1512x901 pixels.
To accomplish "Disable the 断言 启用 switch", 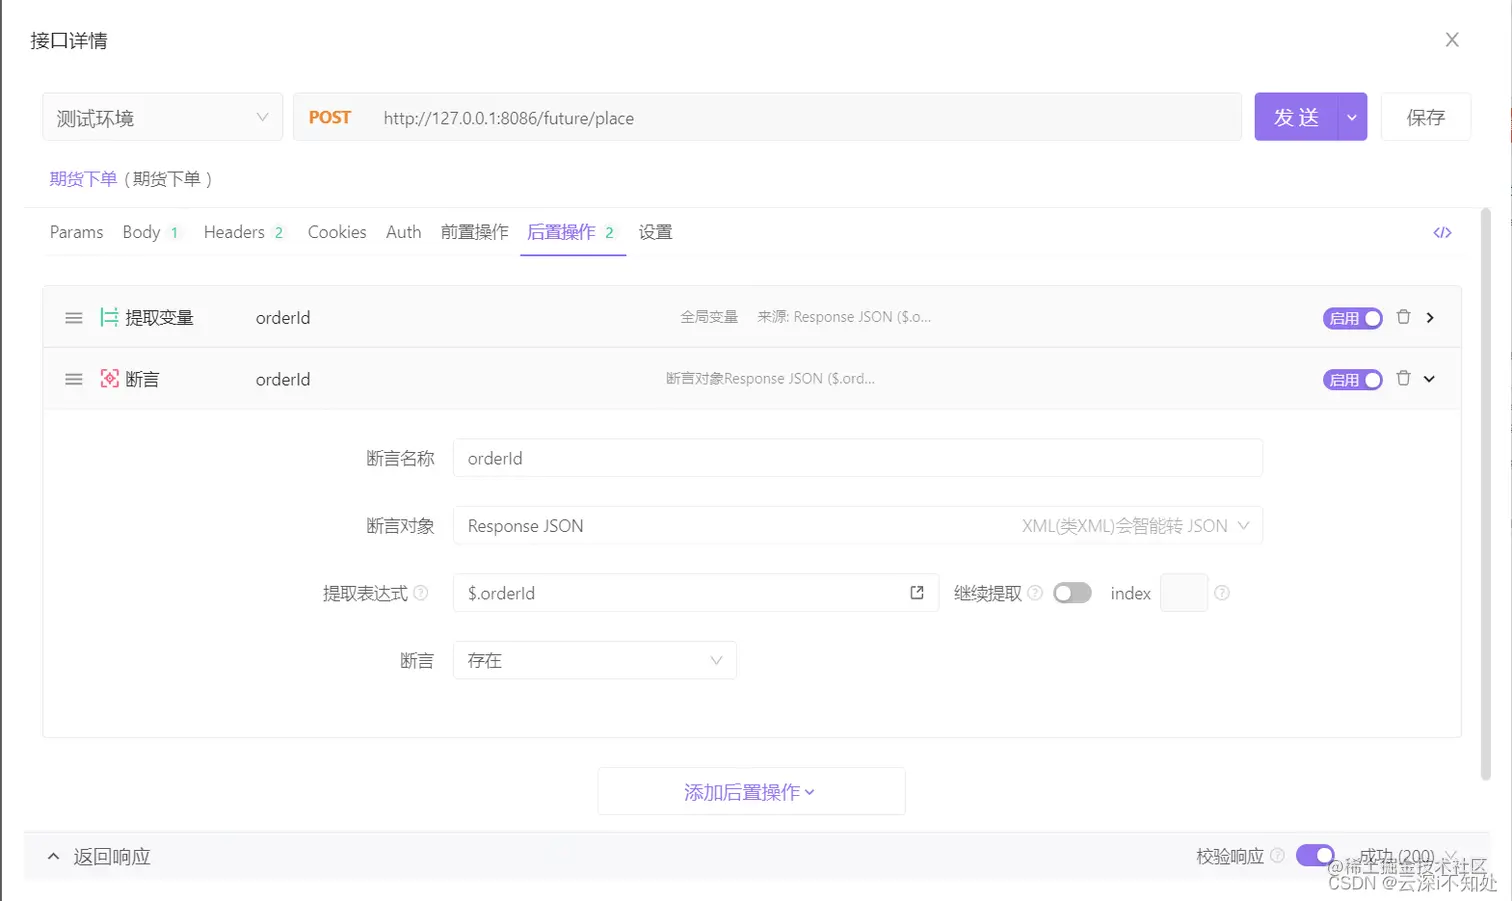I will click(1352, 380).
